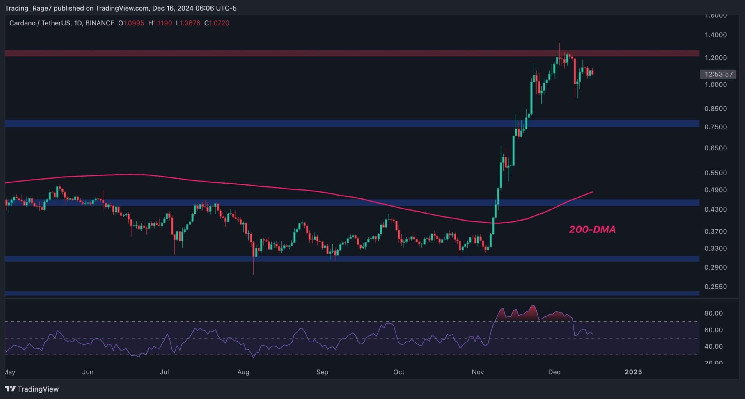
Task: Click the Aug label on time axis
Action: pos(243,372)
